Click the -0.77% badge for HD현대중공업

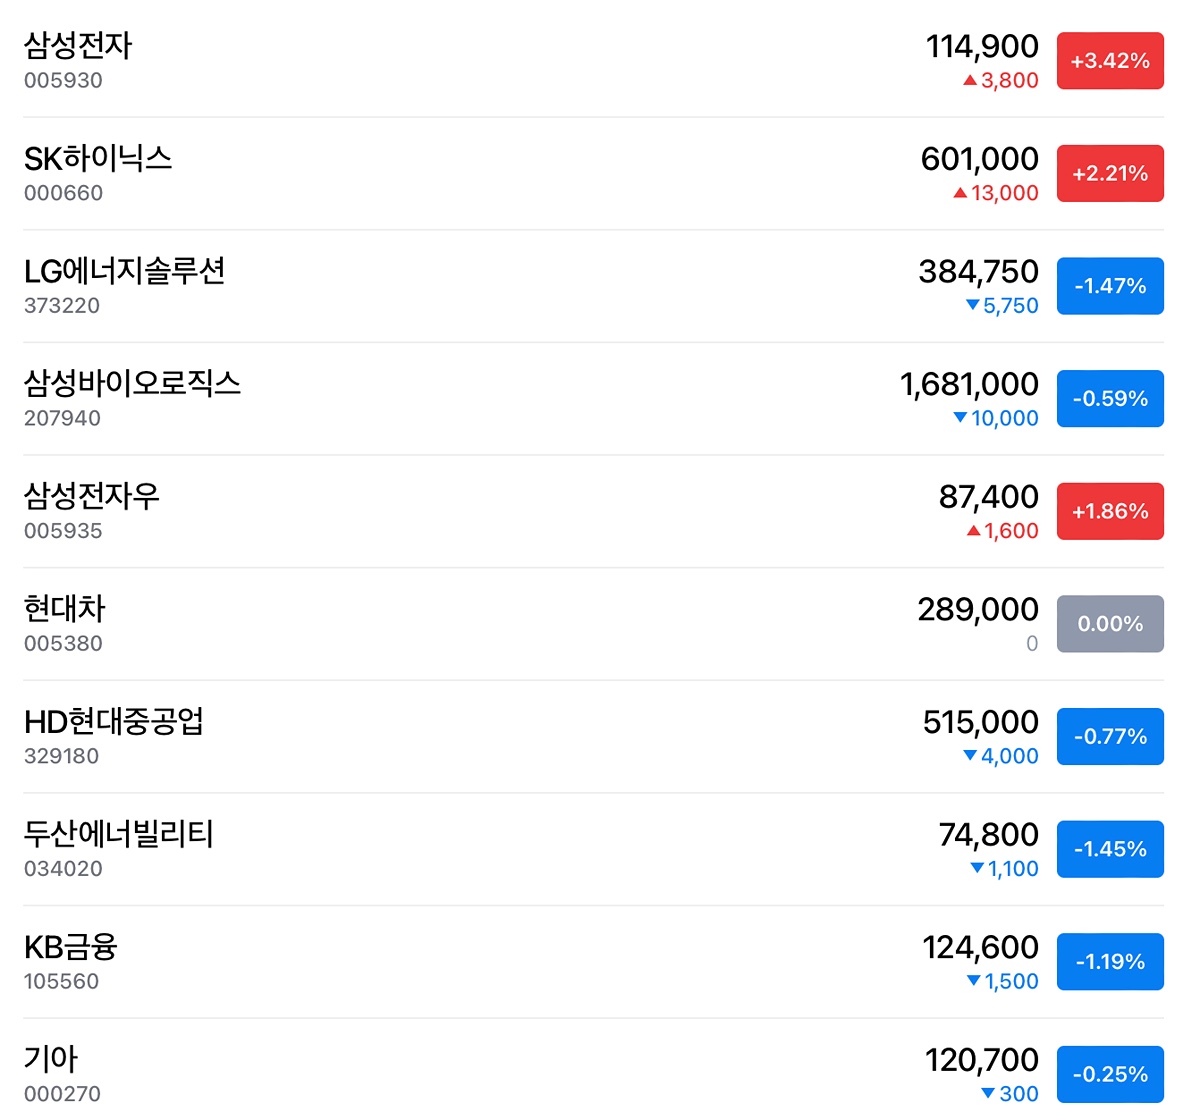1110,737
